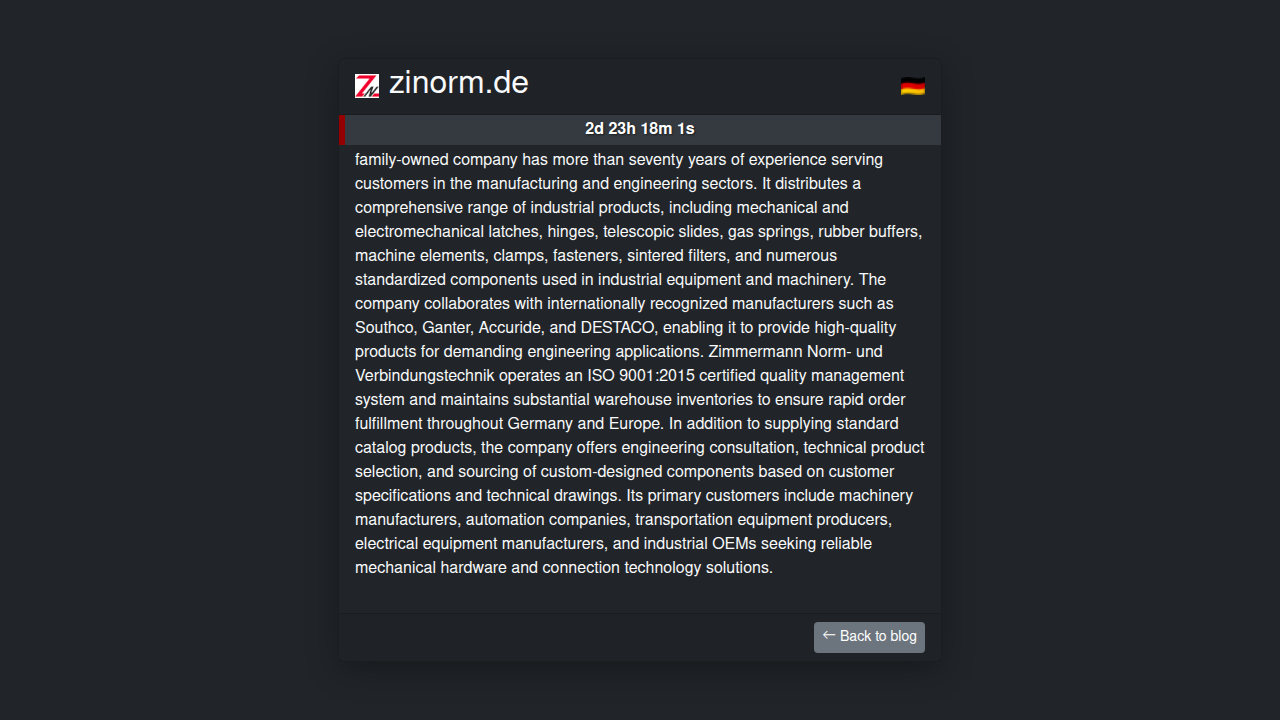Image resolution: width=1280 pixels, height=720 pixels.
Task: Click the Zimmermann Norm- und text
Action: click(x=795, y=352)
